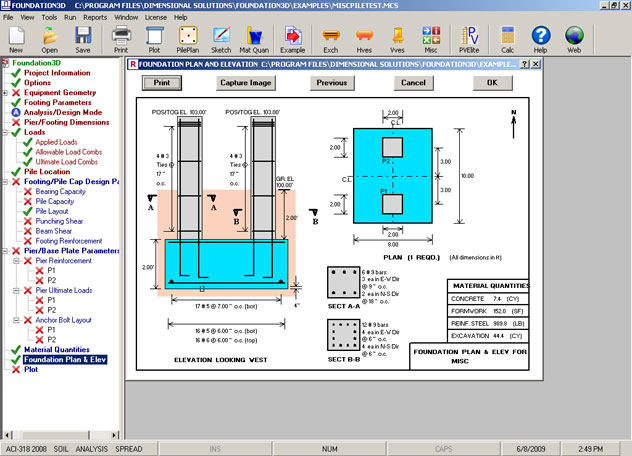Viewport: 632px width, 456px height.
Task: Confirm with the OK button
Action: [493, 83]
